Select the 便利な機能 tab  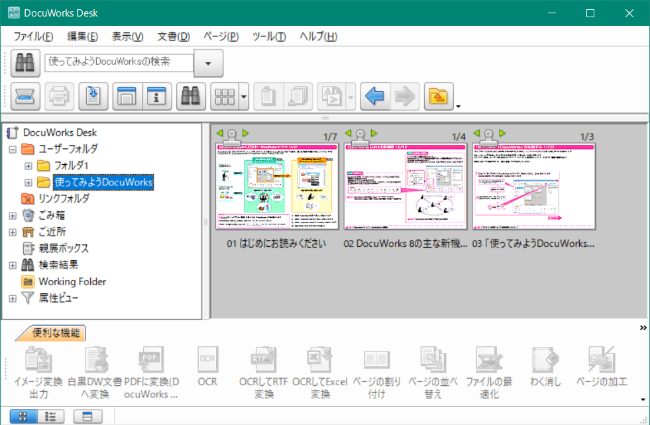pyautogui.click(x=55, y=333)
